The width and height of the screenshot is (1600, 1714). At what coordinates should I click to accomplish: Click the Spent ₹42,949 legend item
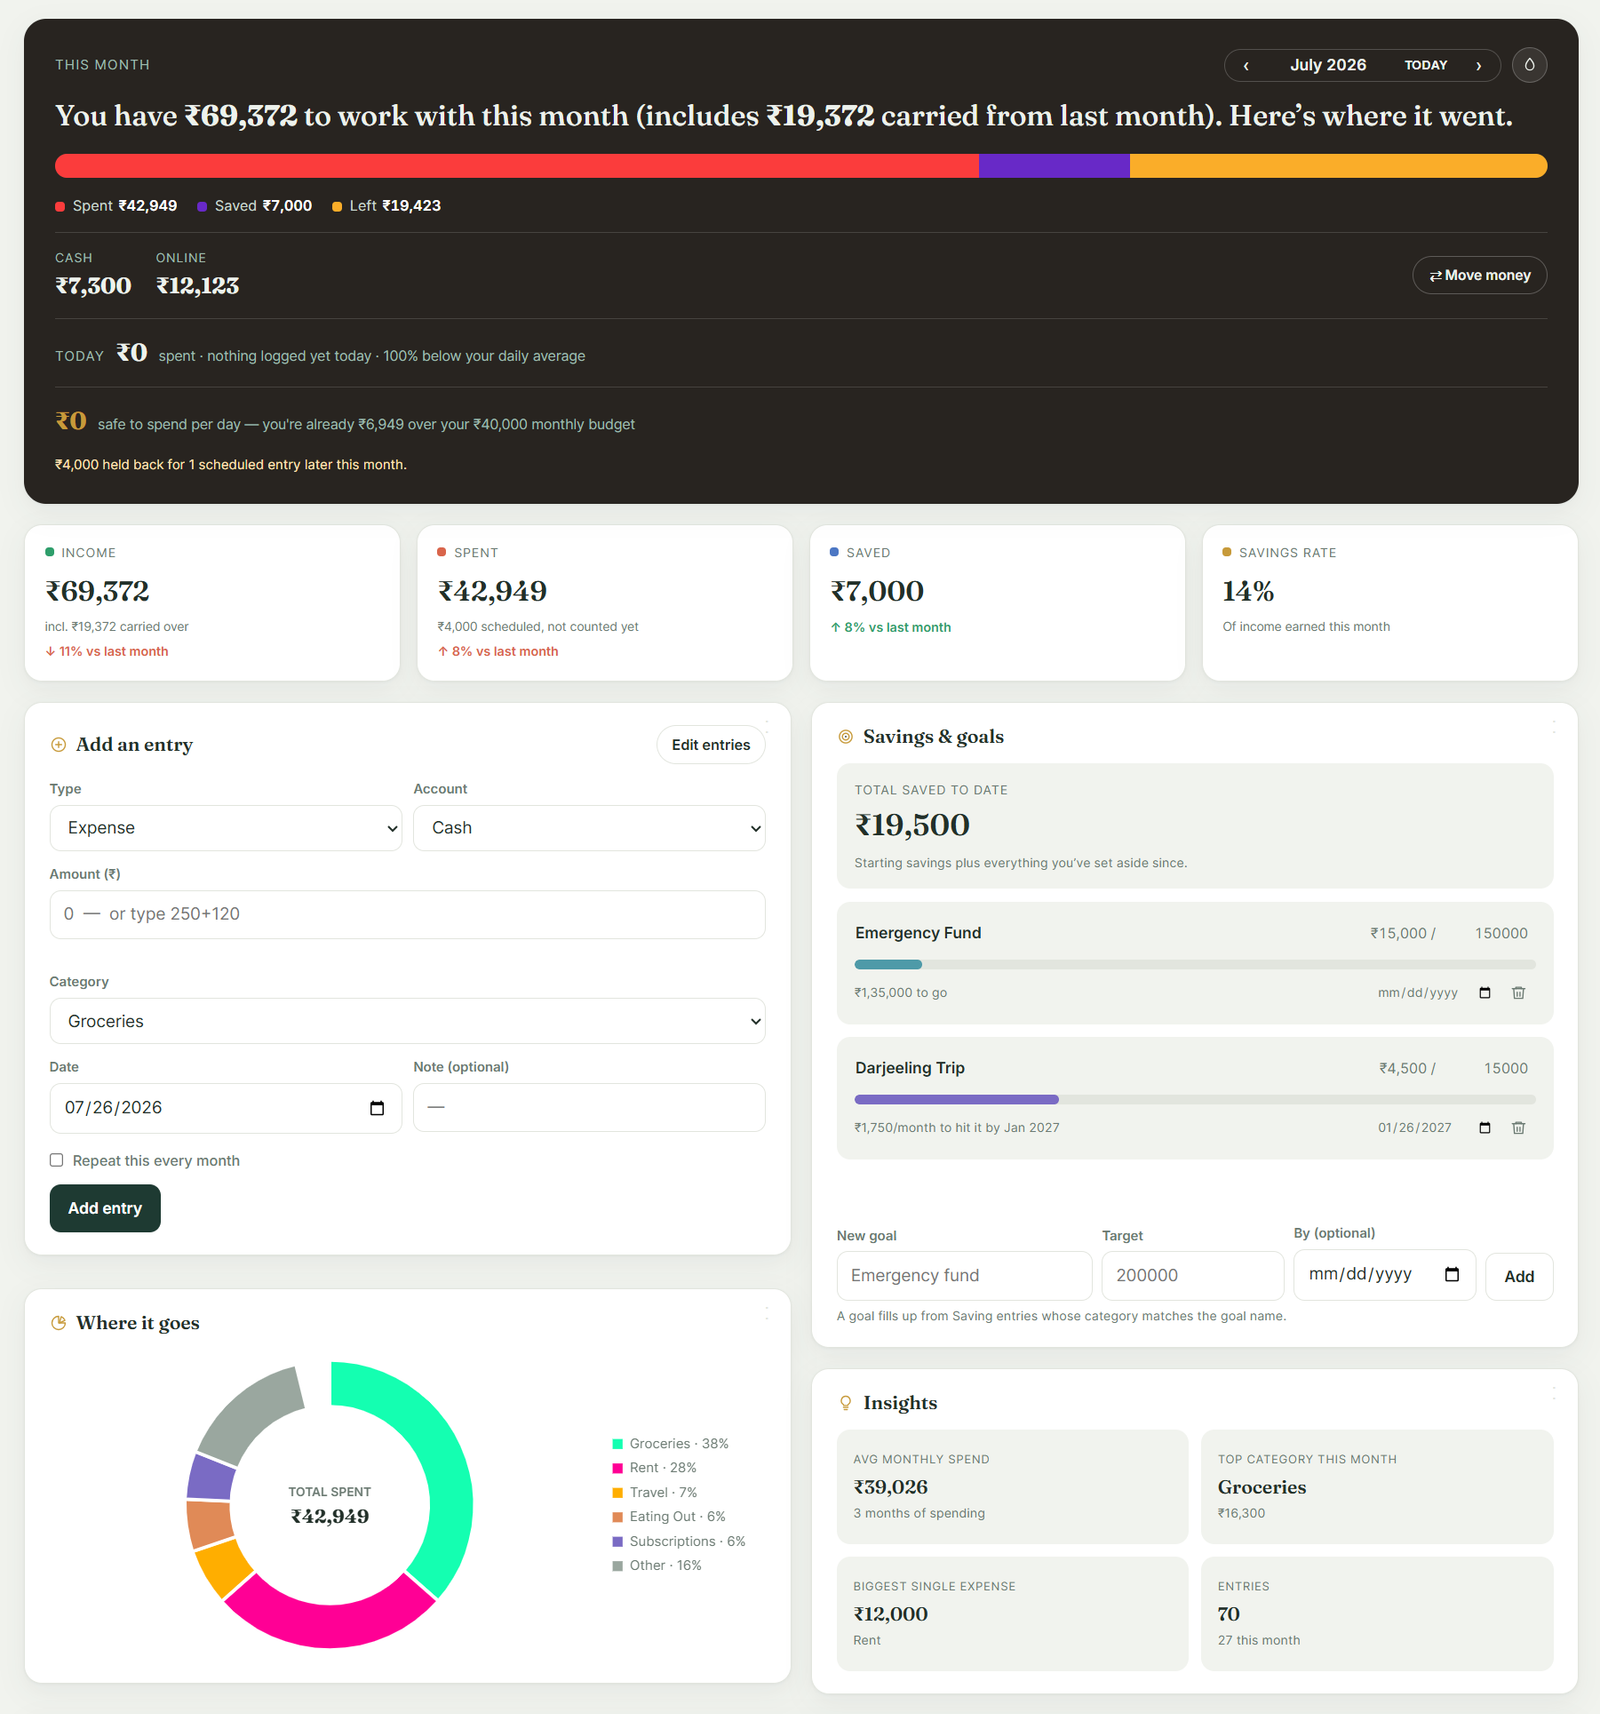pos(116,206)
